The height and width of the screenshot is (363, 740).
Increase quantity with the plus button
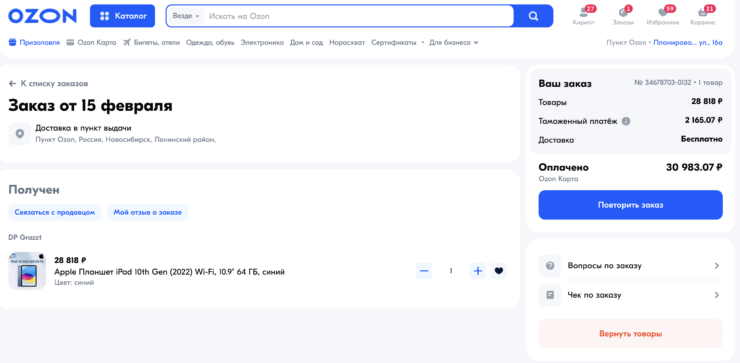(478, 271)
